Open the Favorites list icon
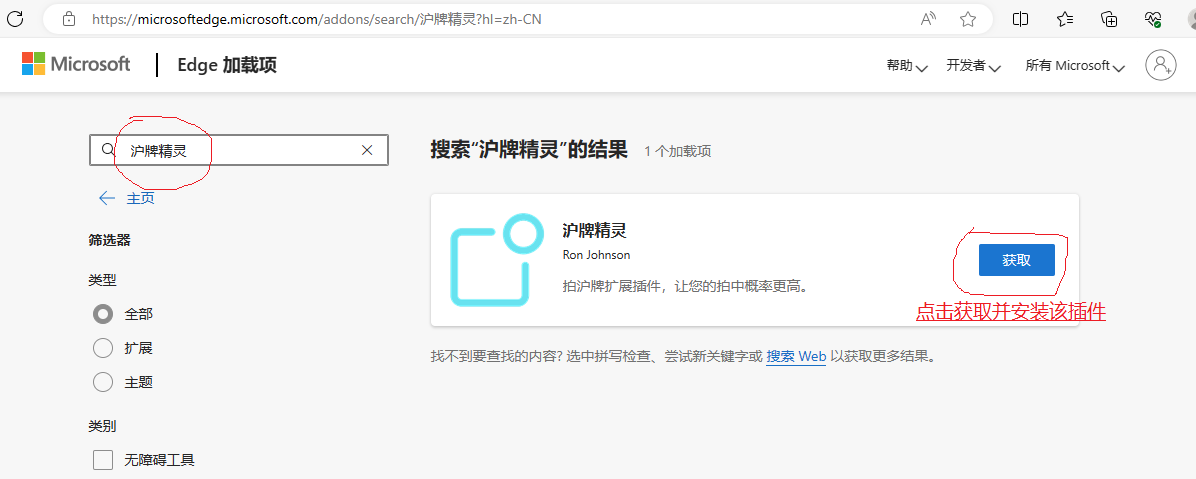 (1066, 19)
